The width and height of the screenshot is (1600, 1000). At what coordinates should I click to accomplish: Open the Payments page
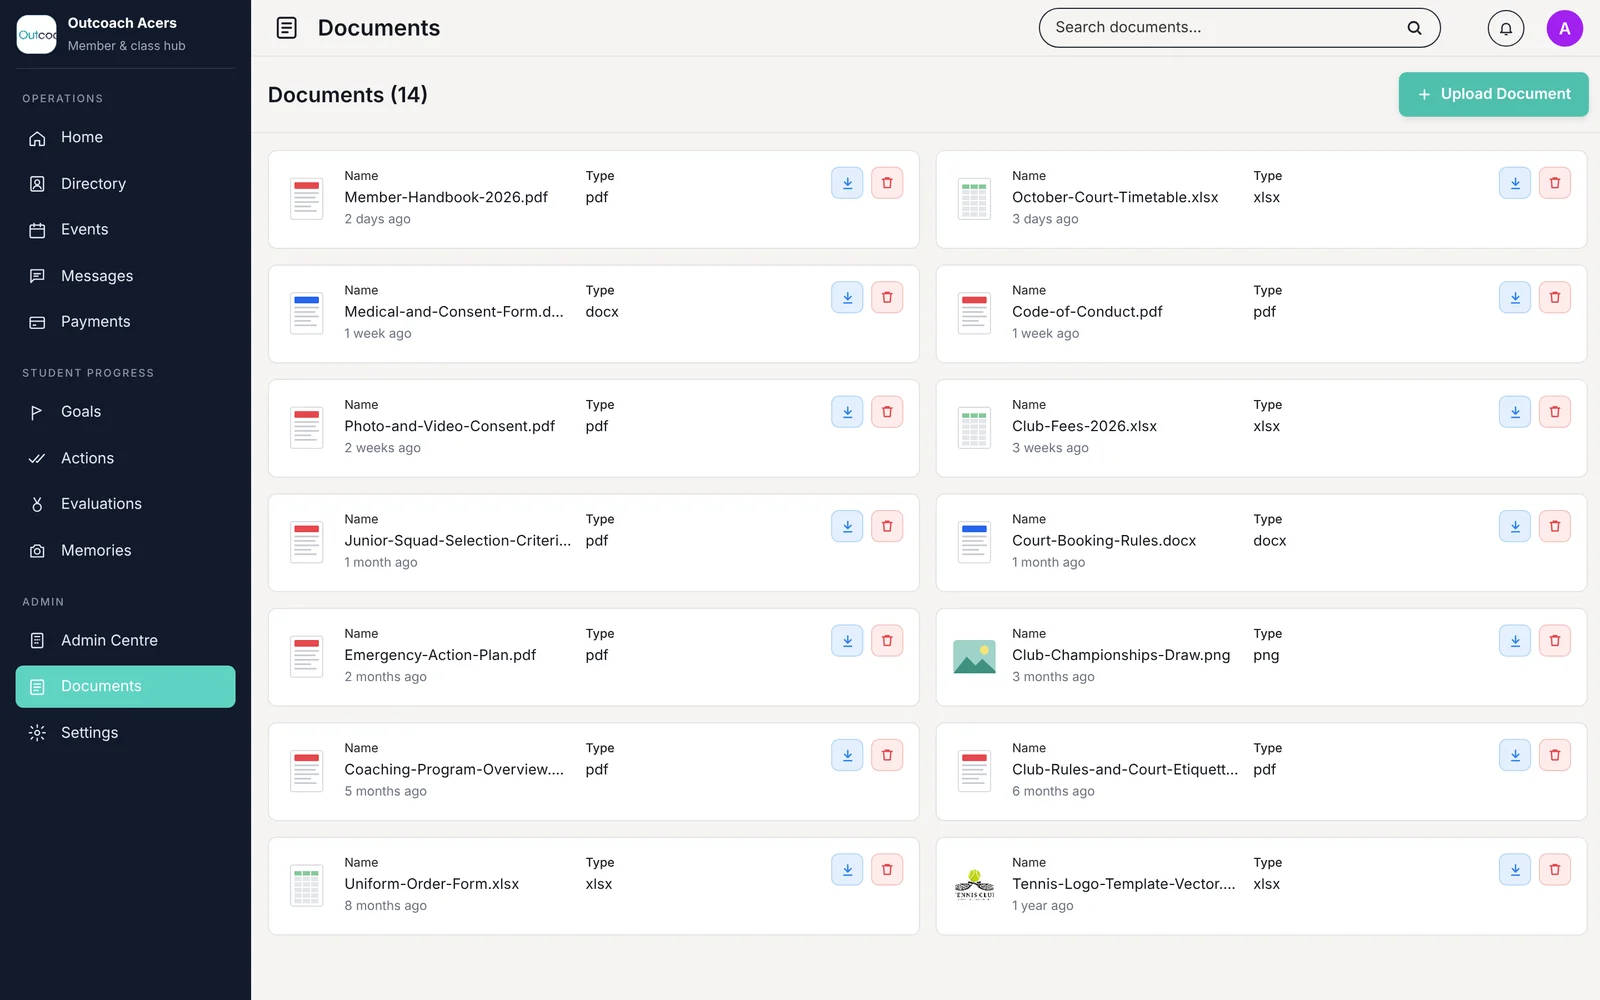pyautogui.click(x=126, y=322)
